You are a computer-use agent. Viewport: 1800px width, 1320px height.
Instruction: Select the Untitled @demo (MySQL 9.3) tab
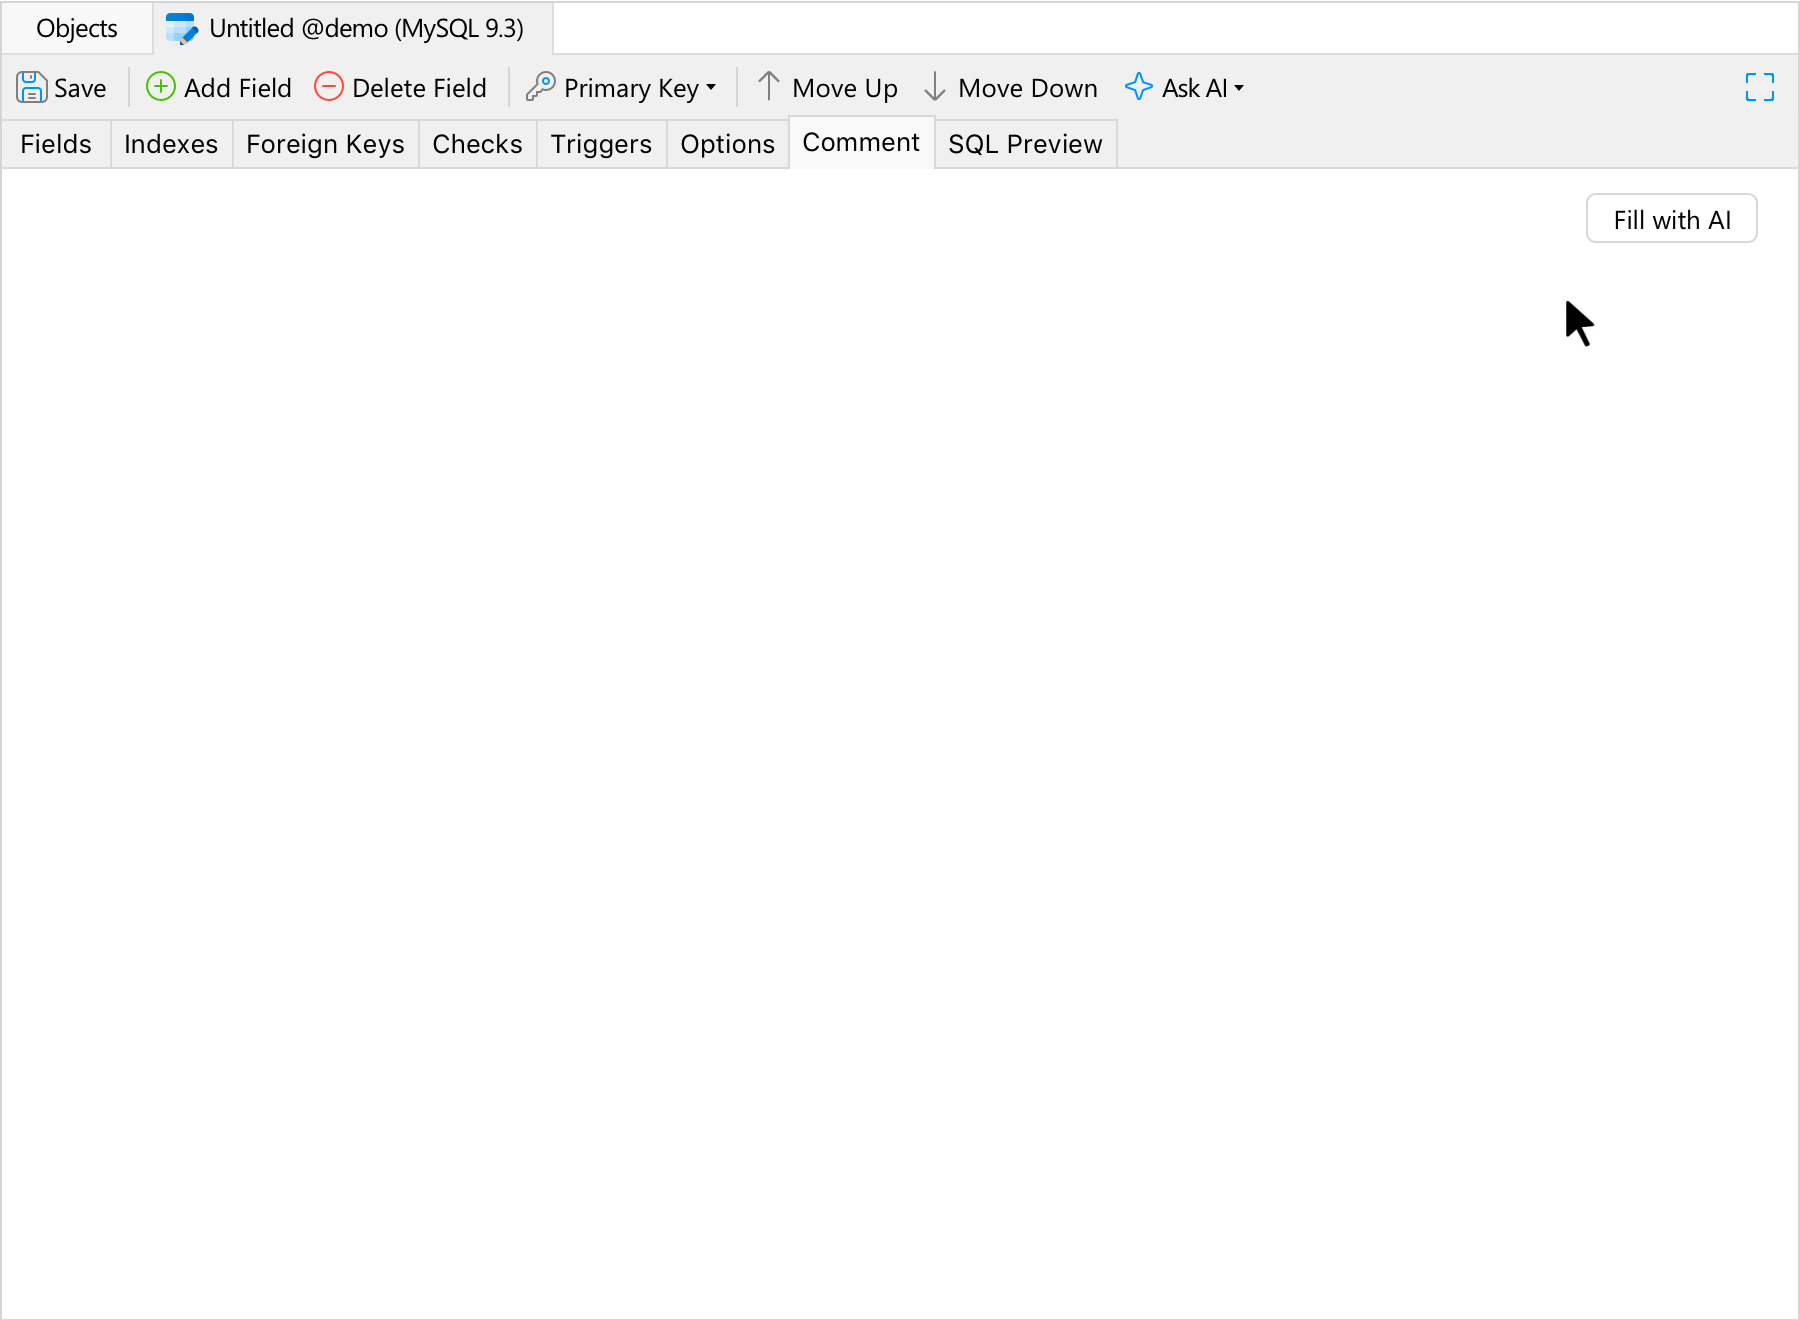click(353, 29)
